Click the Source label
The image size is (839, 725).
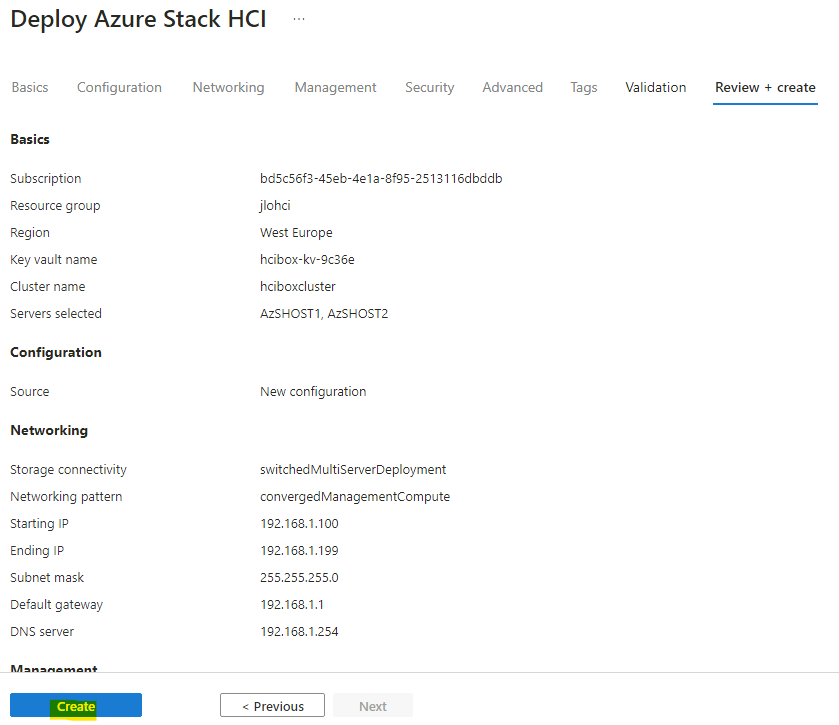(x=29, y=392)
